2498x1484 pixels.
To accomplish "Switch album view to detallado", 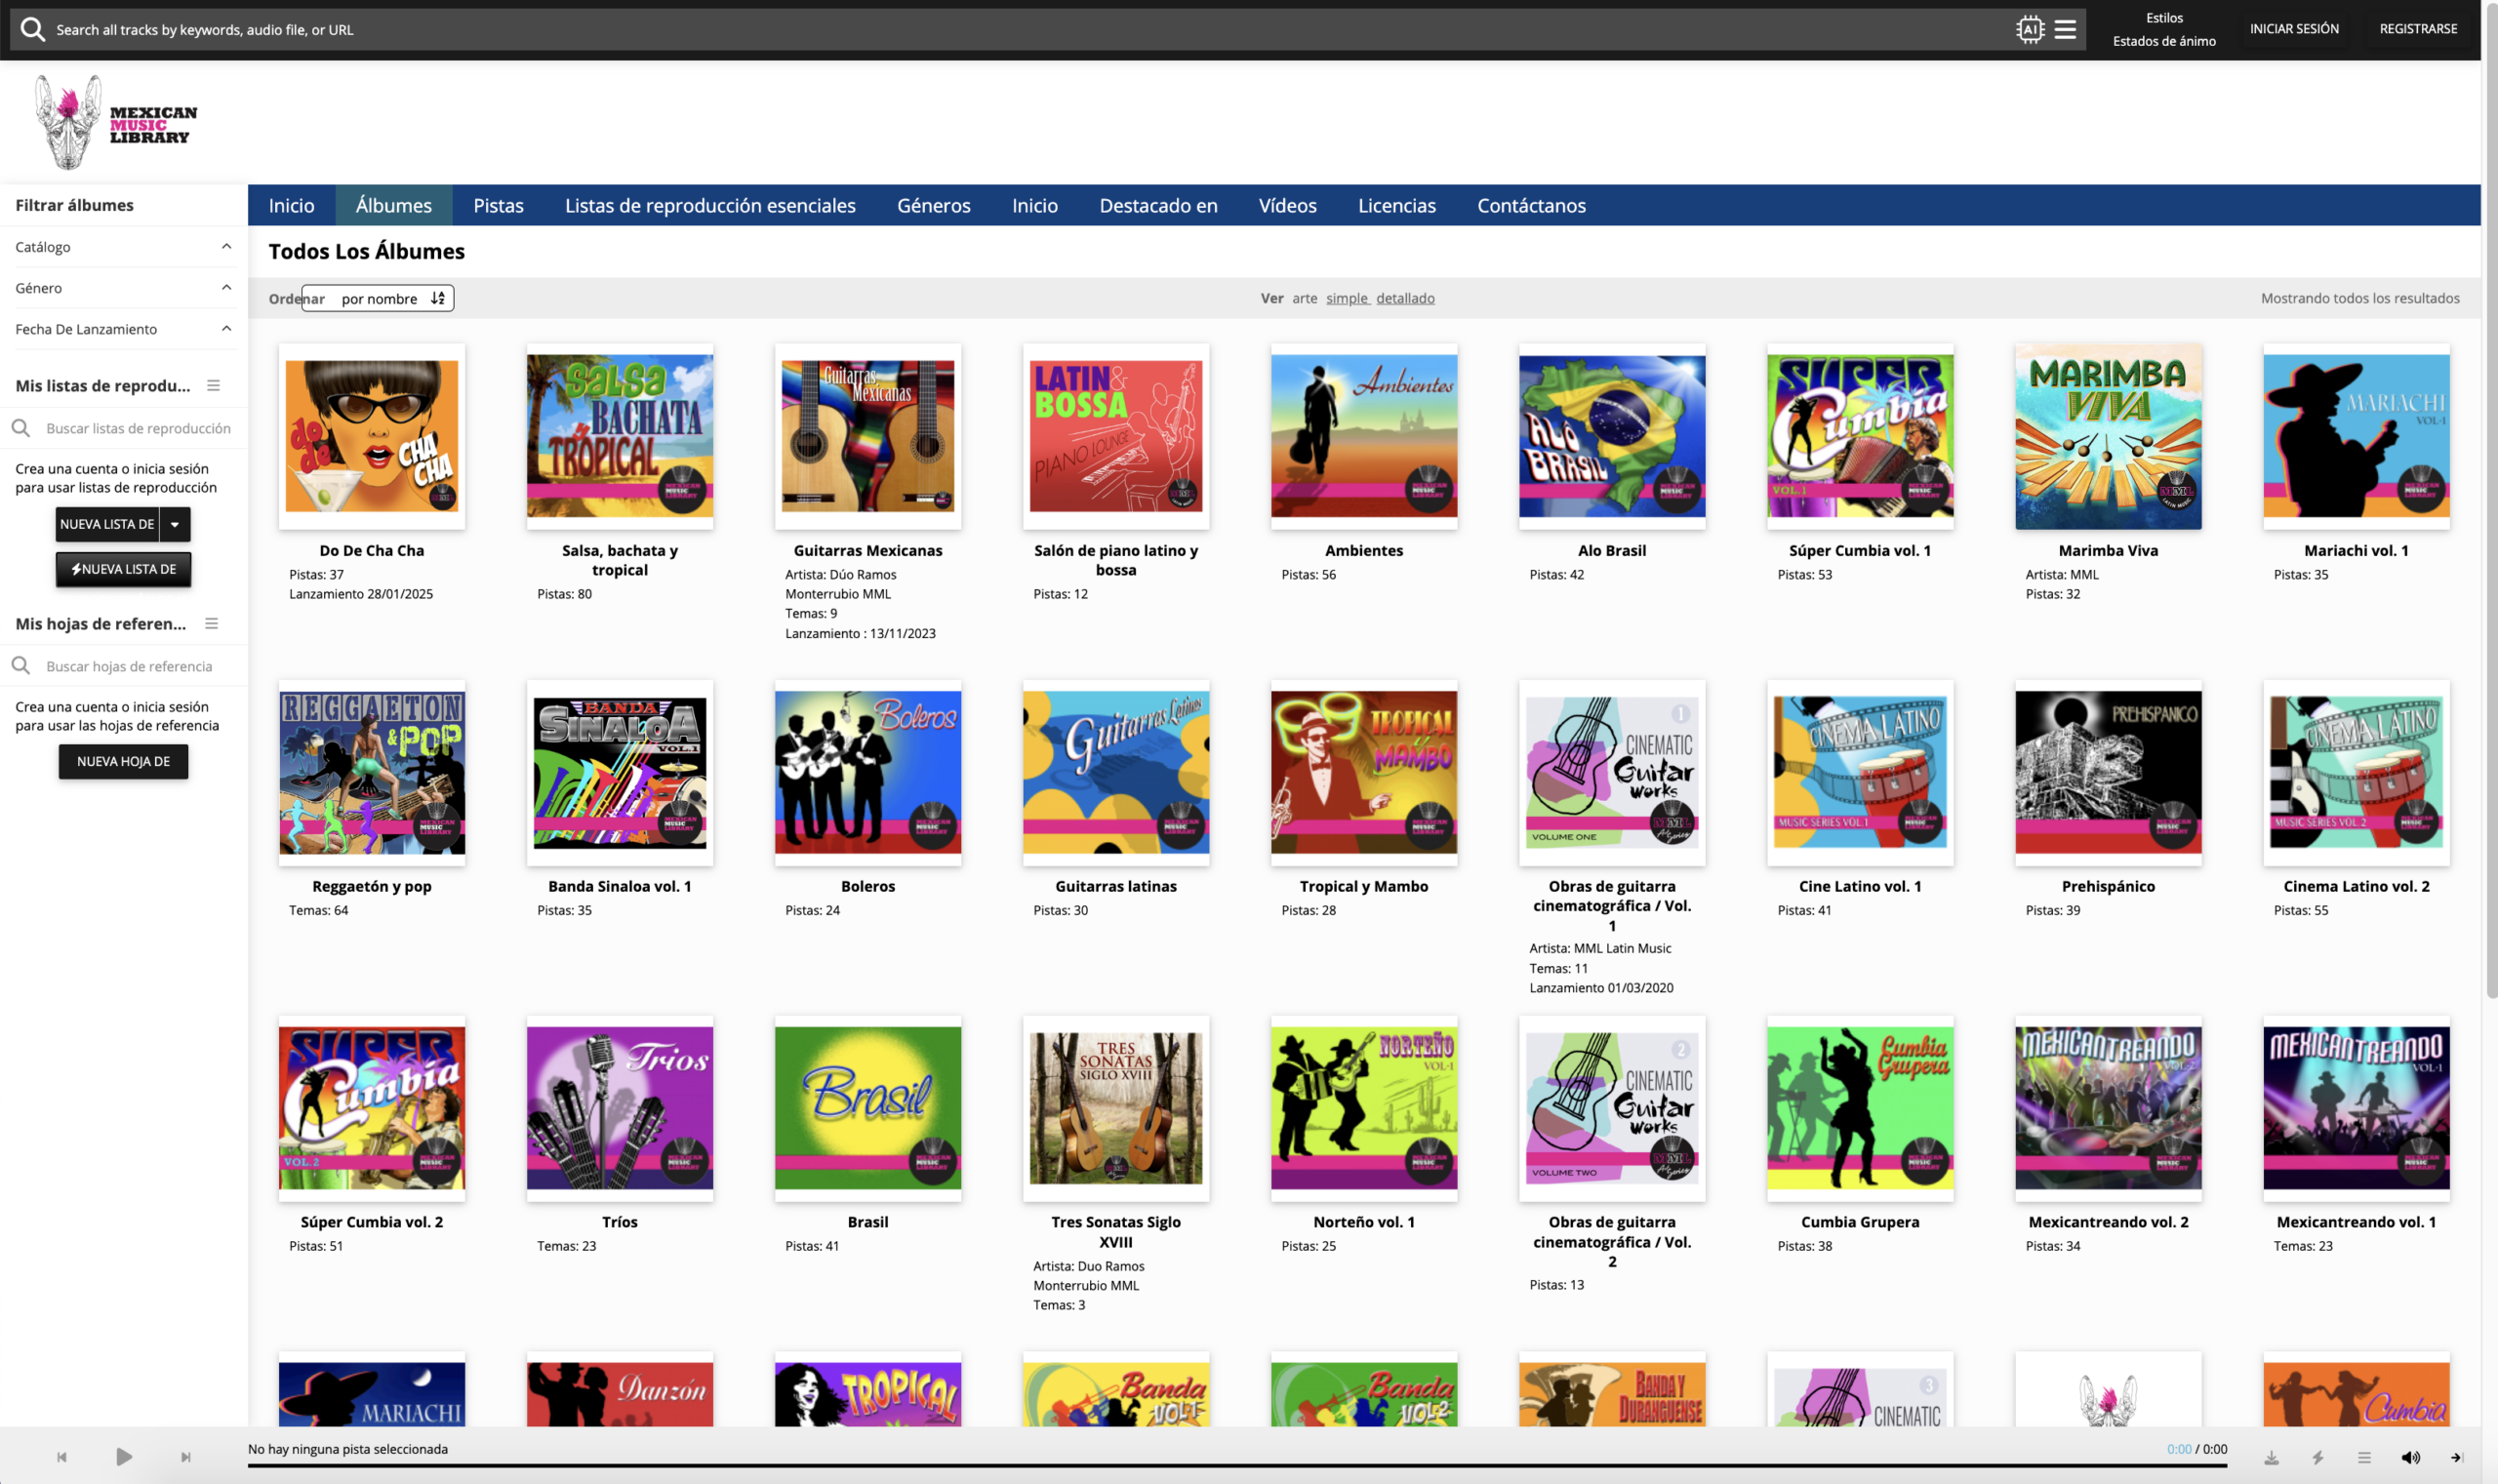I will click(x=1405, y=297).
